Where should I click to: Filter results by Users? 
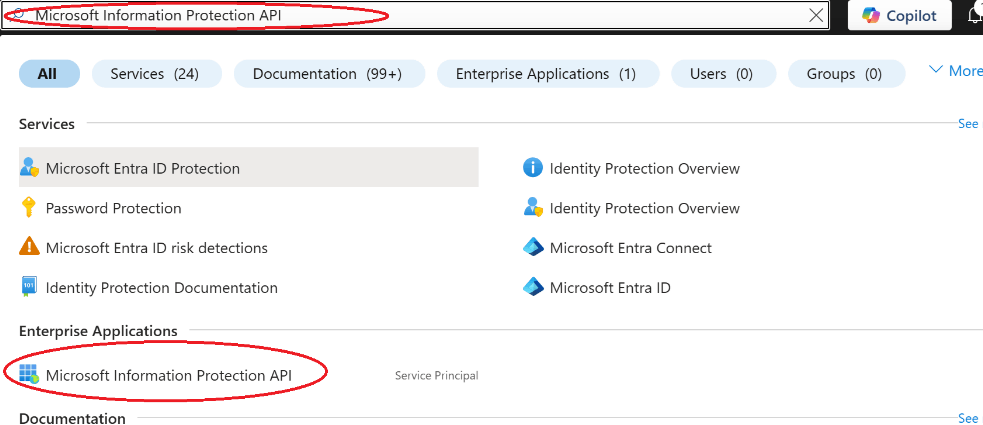click(x=721, y=73)
